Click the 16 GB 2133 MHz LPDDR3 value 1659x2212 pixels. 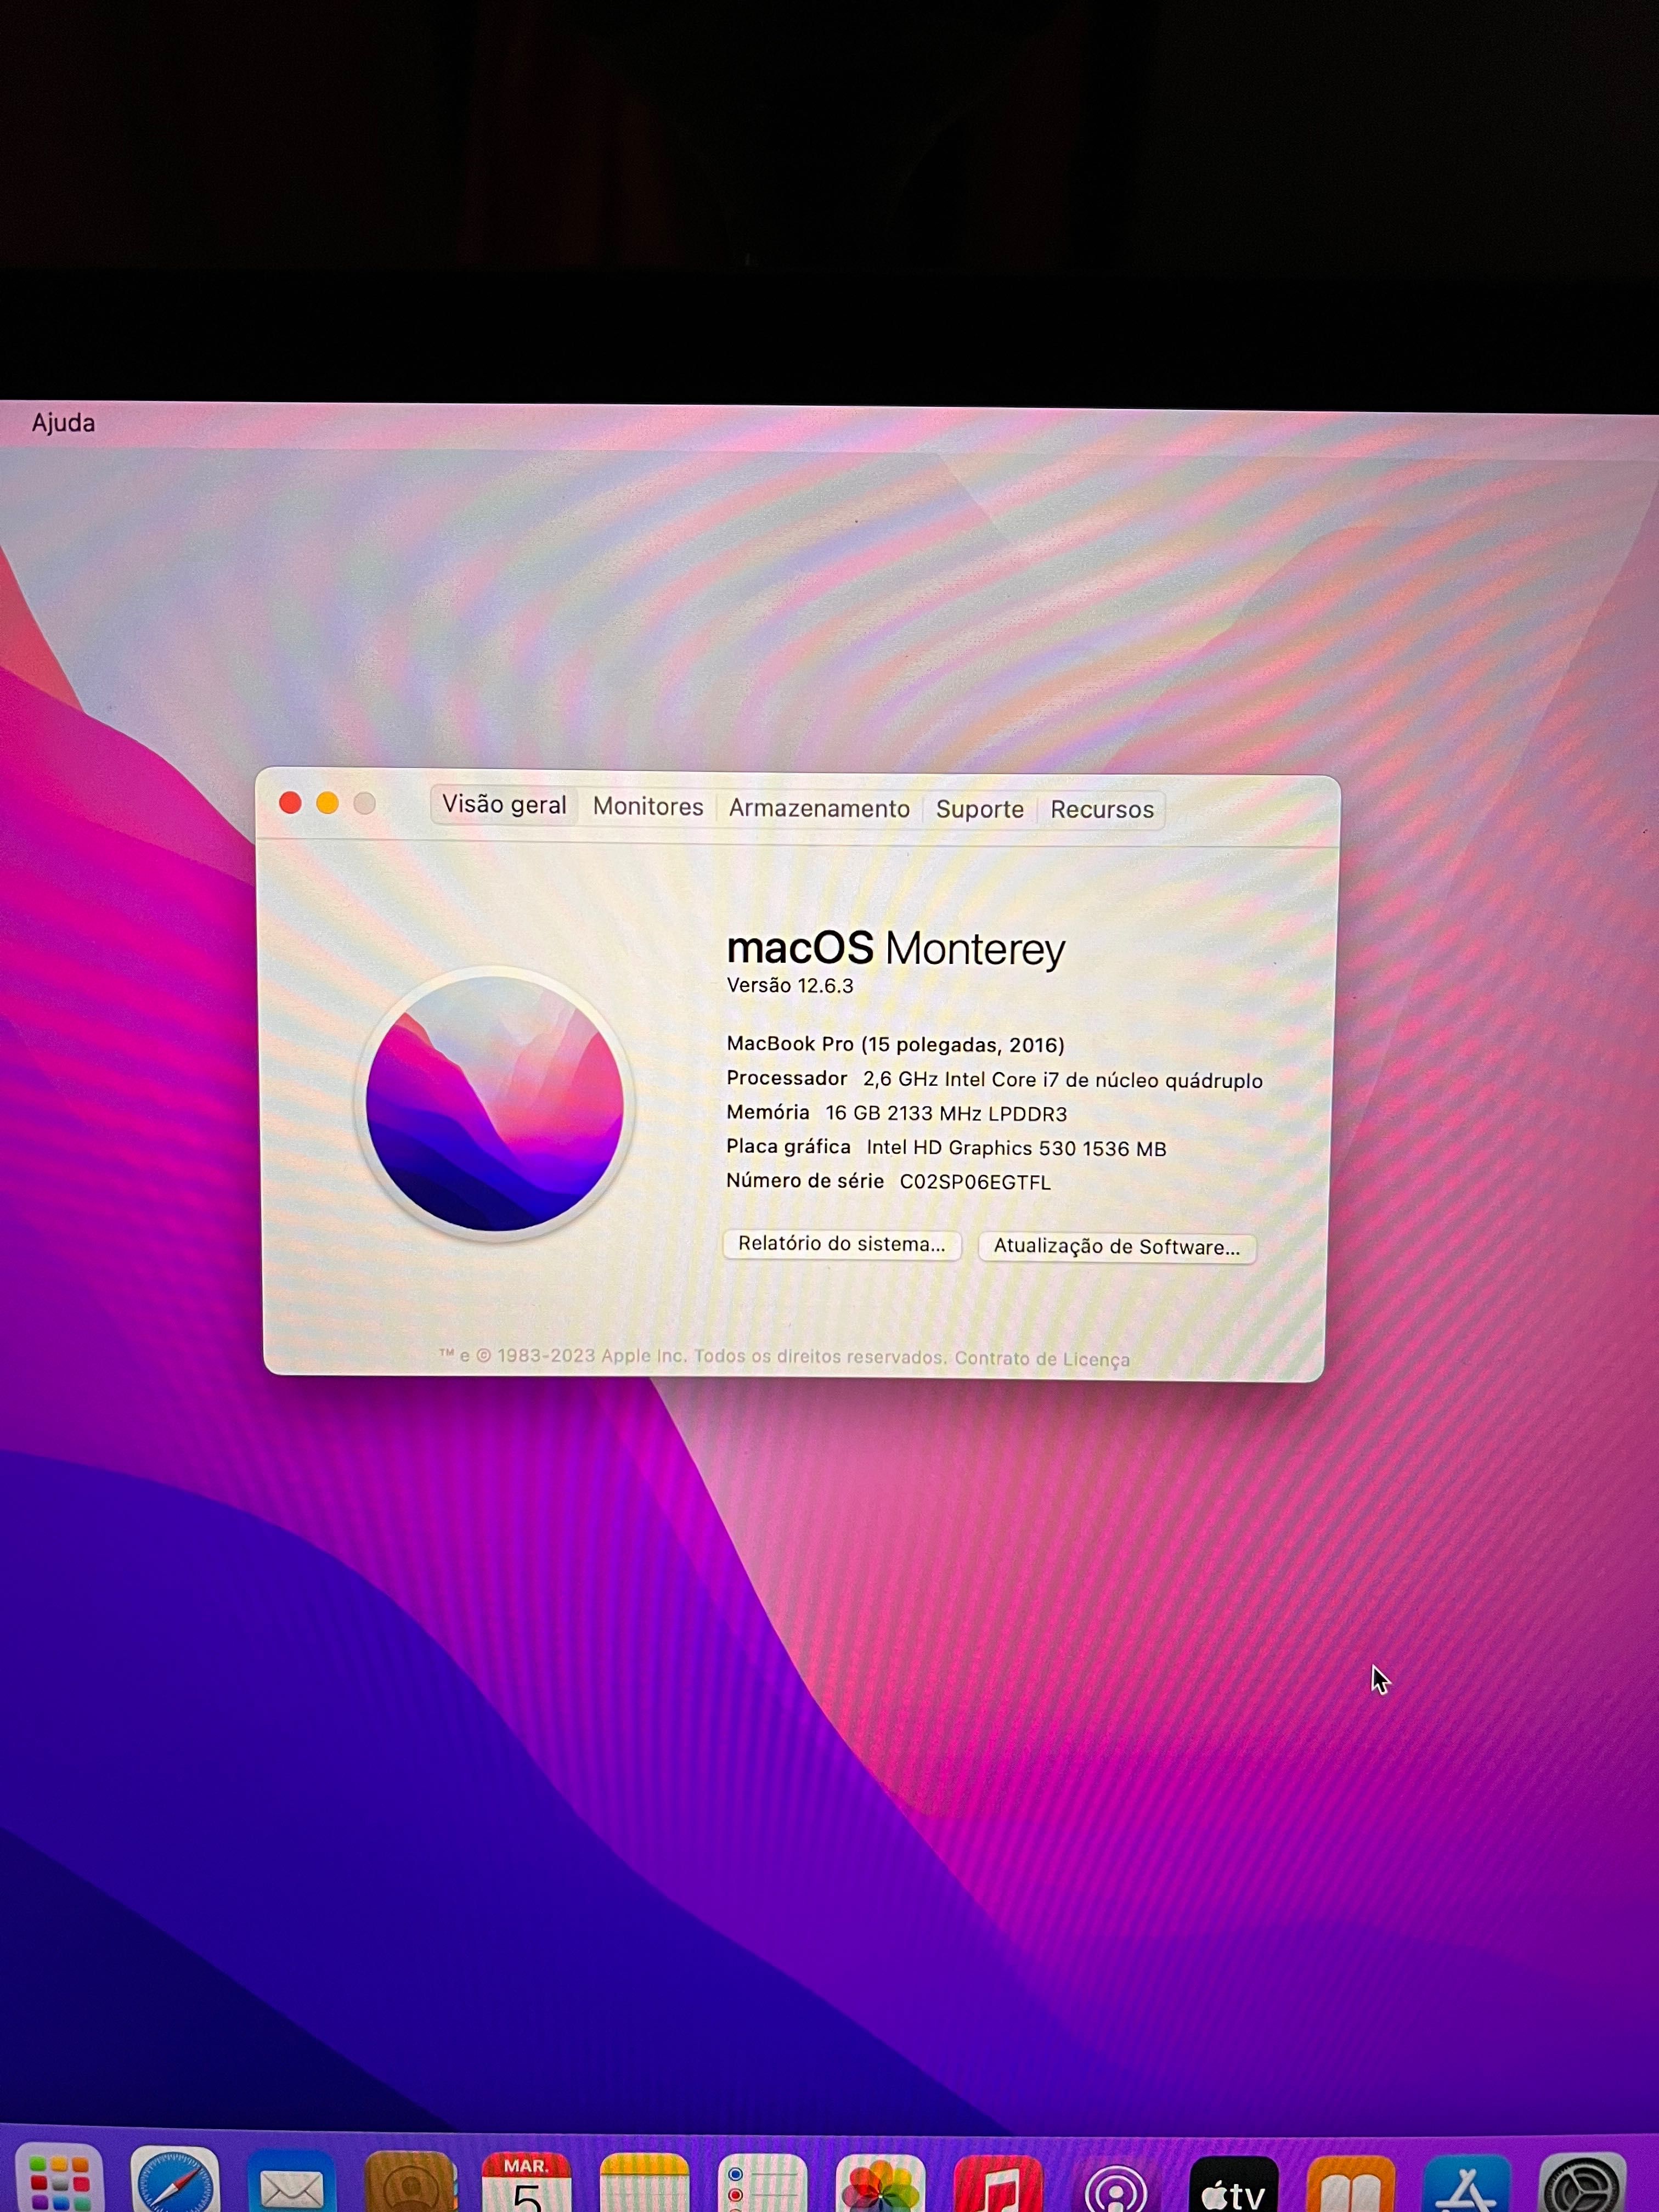click(946, 1114)
